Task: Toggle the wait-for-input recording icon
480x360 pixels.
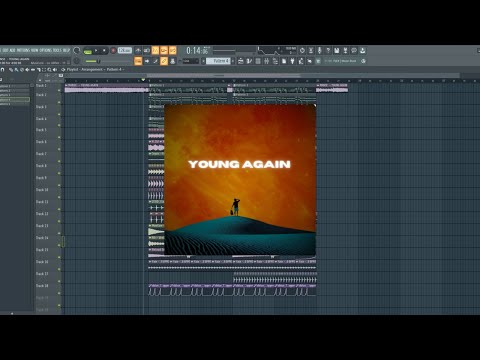Action: point(147,51)
